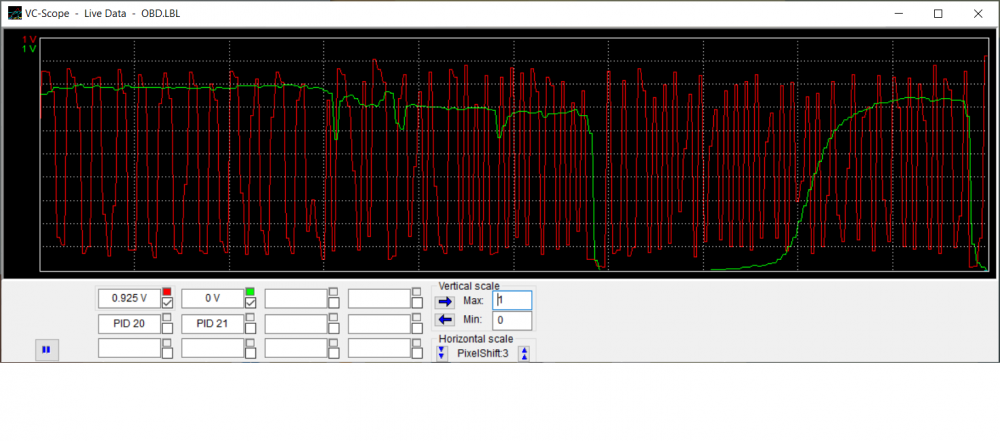1000x441 pixels.
Task: Focus the Vertical scale Max field
Action: point(512,301)
